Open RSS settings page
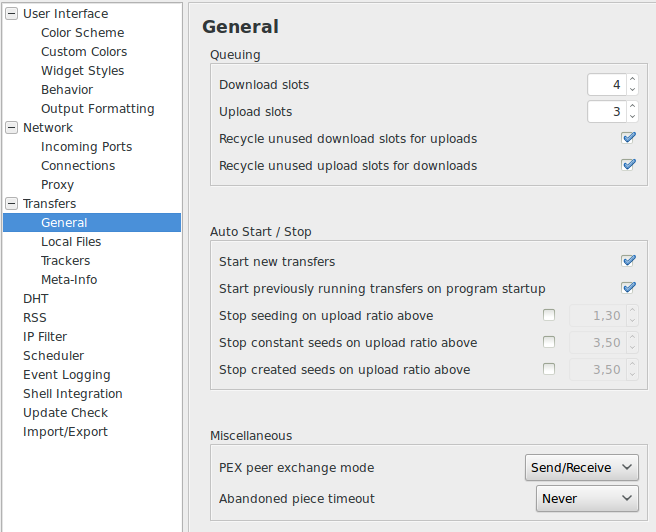 [x=35, y=318]
